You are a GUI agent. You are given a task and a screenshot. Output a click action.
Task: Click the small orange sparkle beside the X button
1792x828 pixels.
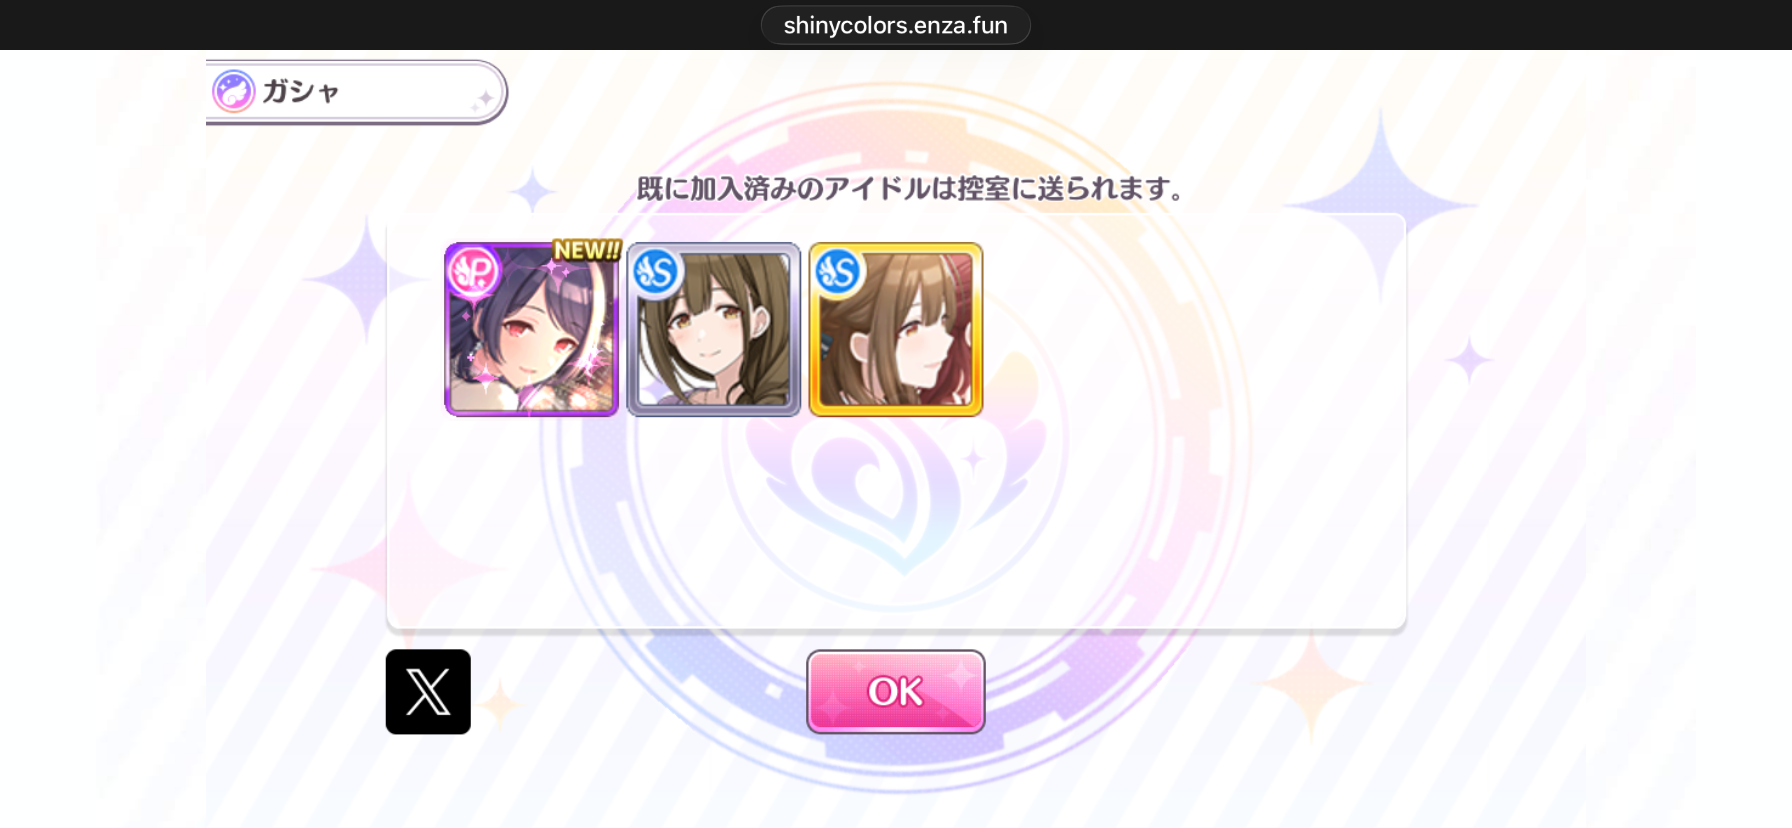tap(501, 705)
